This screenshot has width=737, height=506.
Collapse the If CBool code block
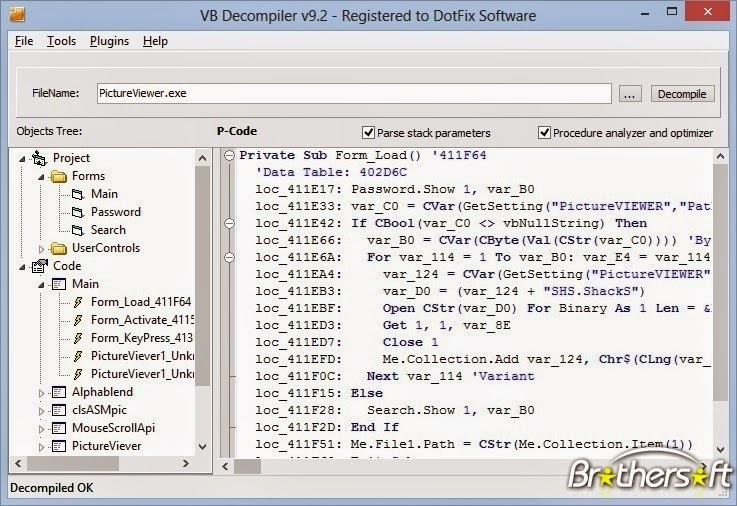click(229, 223)
